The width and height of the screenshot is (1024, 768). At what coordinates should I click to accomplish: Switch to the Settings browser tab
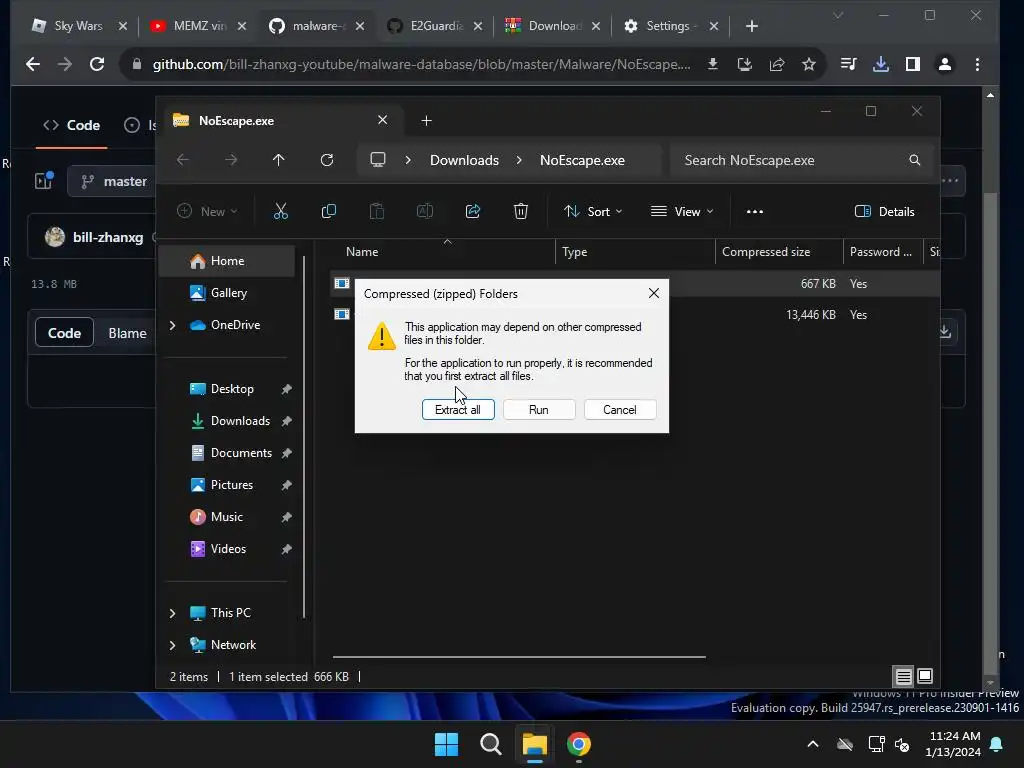pyautogui.click(x=671, y=26)
